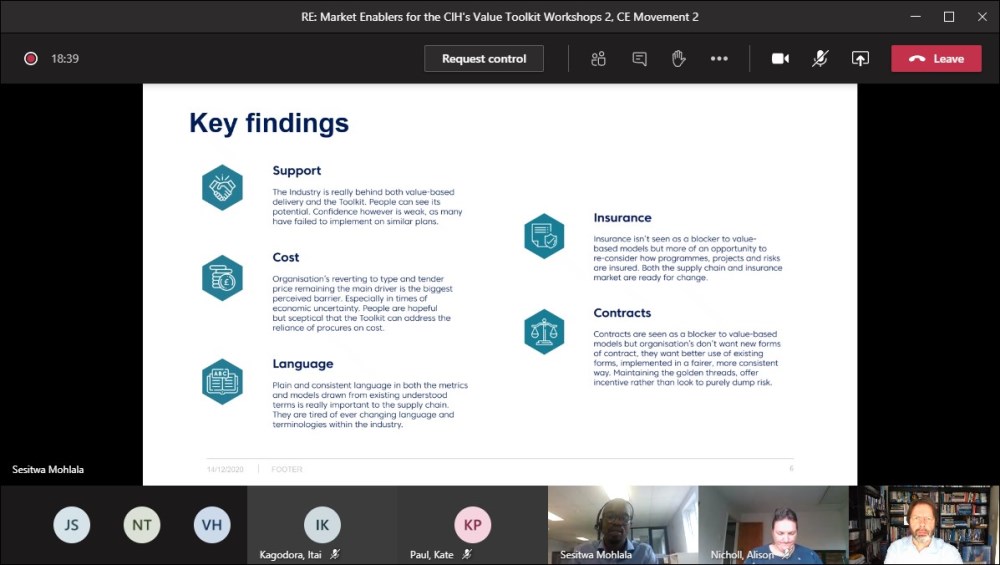Close the Teams meeting window

982,17
